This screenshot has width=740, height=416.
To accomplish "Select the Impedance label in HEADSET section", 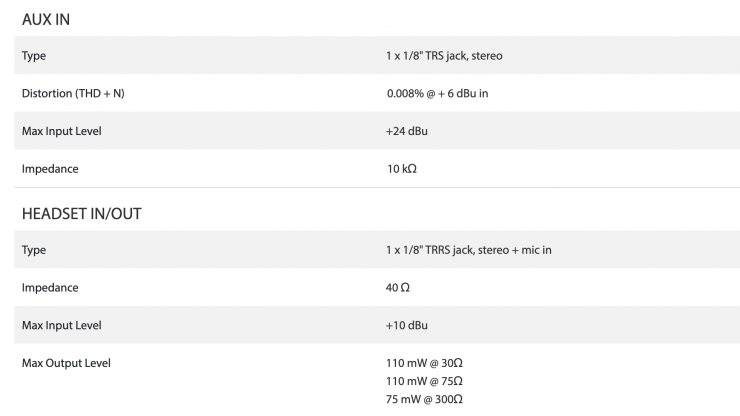I will (x=50, y=288).
